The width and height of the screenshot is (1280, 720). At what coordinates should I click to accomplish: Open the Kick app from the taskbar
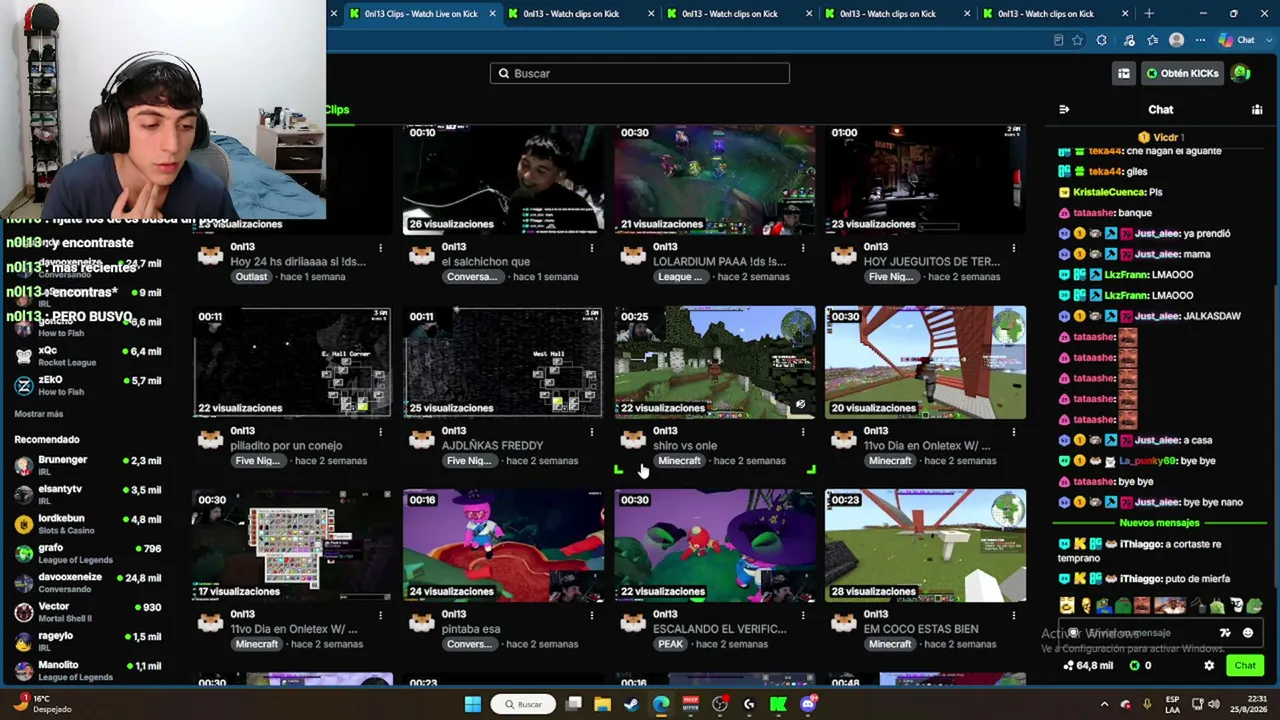click(778, 704)
